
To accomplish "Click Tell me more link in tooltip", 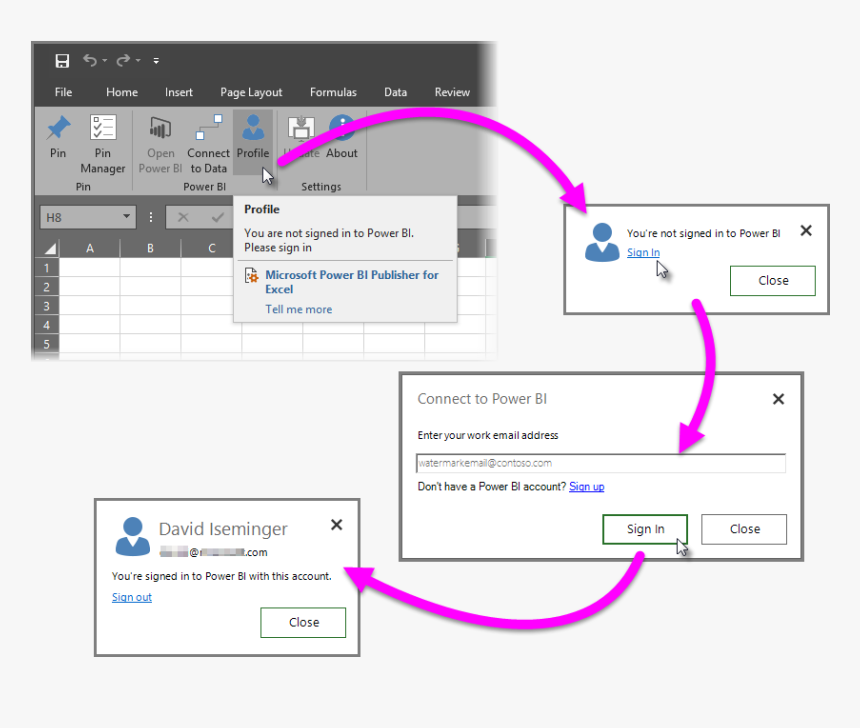I will point(299,309).
